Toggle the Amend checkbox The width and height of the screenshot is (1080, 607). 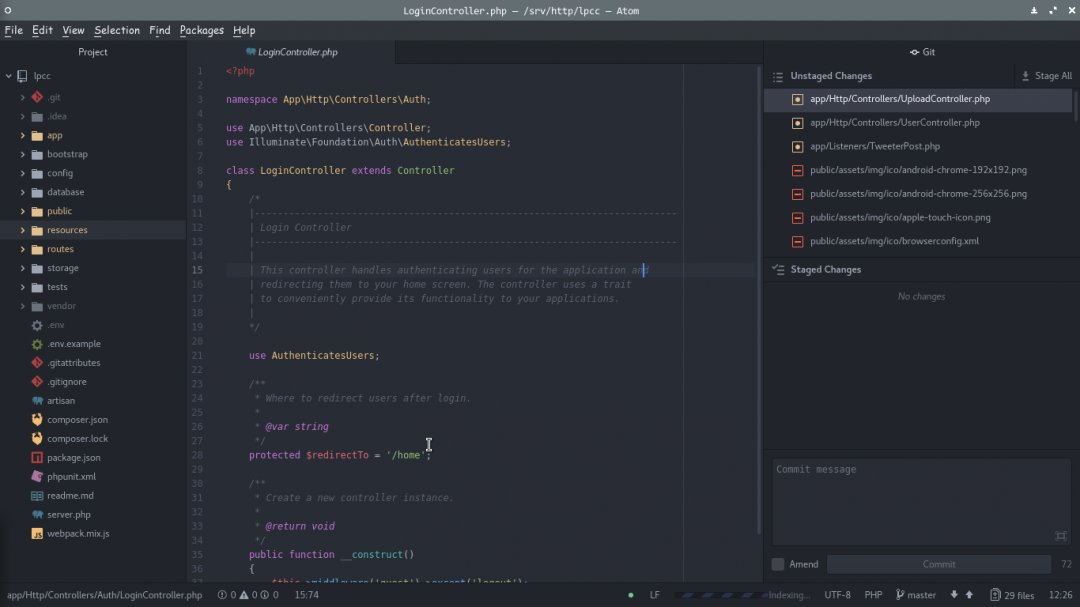778,564
